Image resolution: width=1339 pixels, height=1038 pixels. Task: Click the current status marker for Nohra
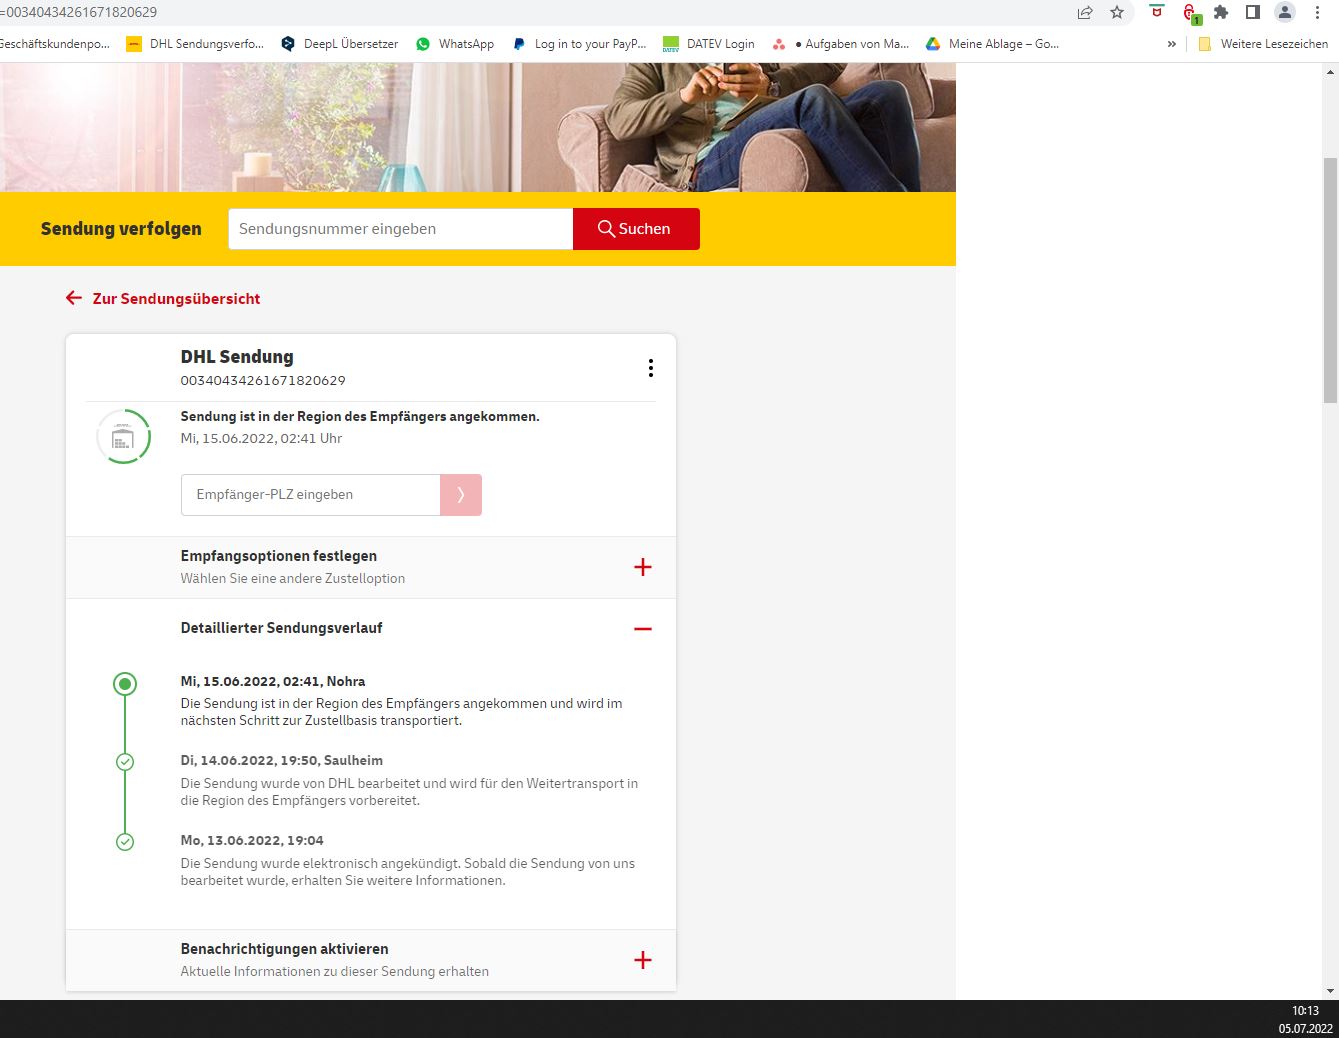click(x=125, y=684)
